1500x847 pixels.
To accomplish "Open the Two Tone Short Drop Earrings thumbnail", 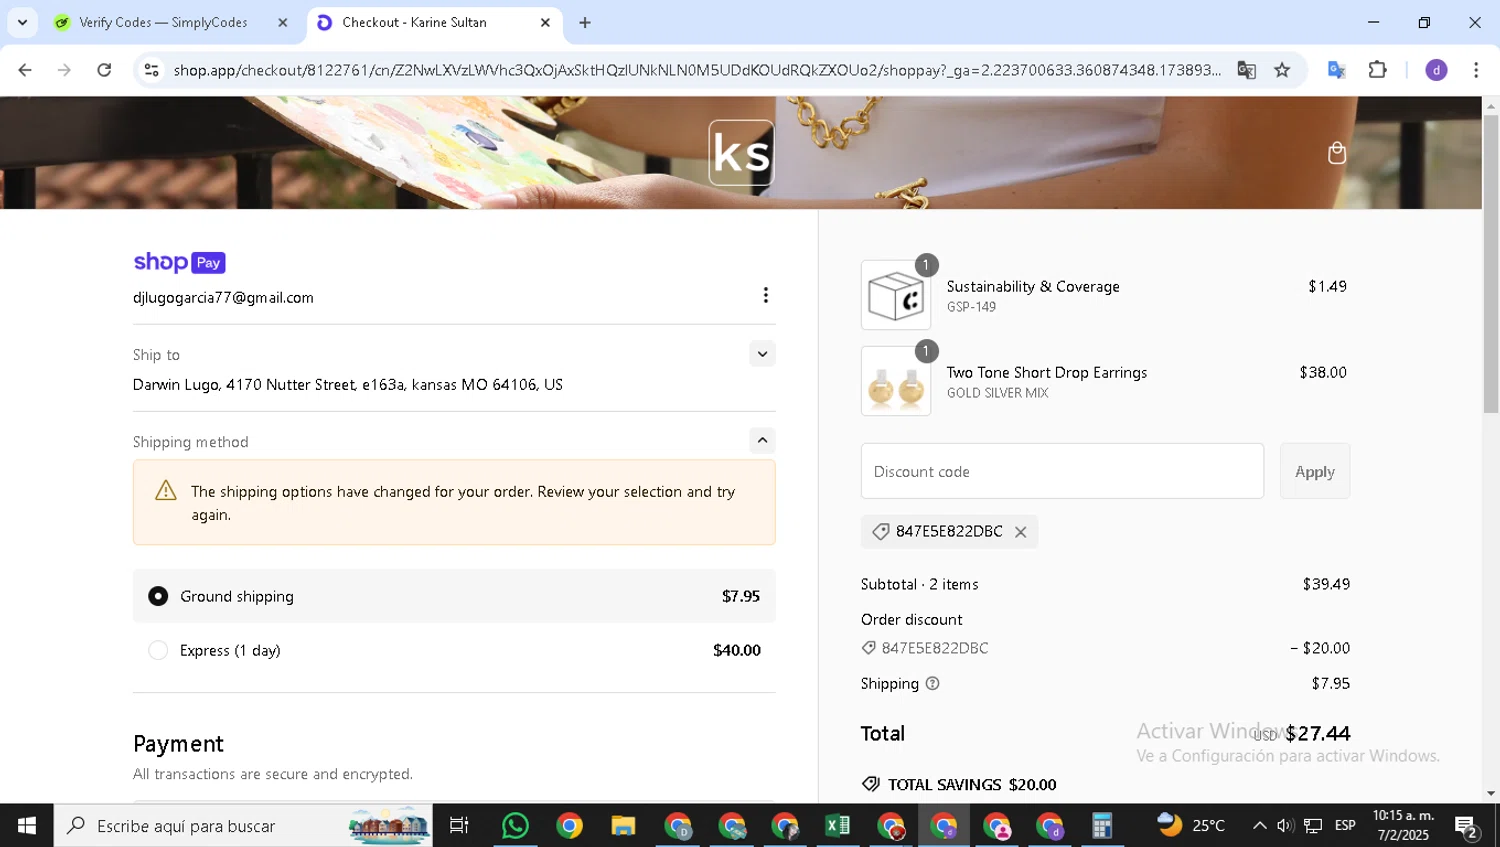I will 896,381.
